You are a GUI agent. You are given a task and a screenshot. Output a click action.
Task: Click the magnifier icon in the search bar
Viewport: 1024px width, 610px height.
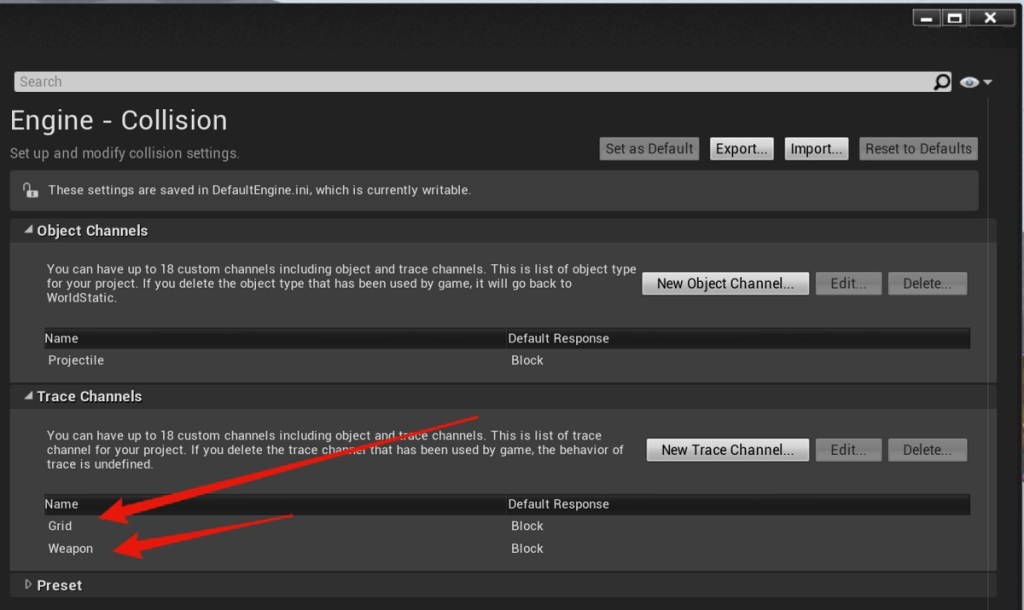941,82
